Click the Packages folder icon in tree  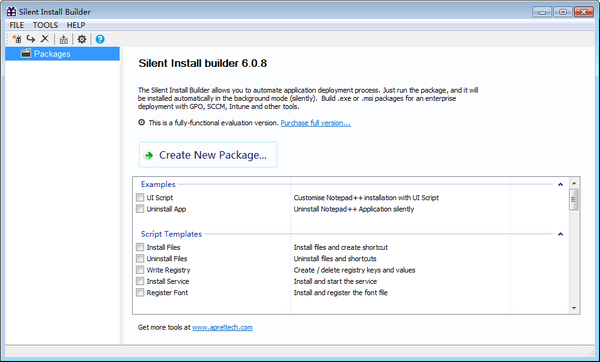[x=26, y=54]
